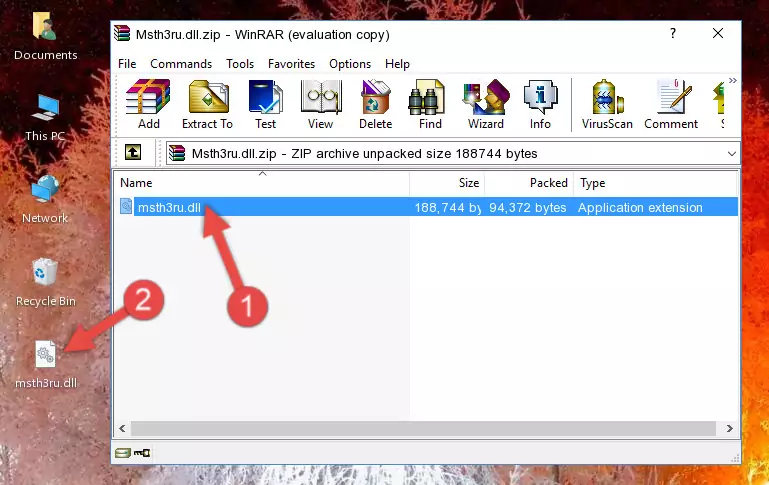Select the Documents desktop icon

point(45,37)
